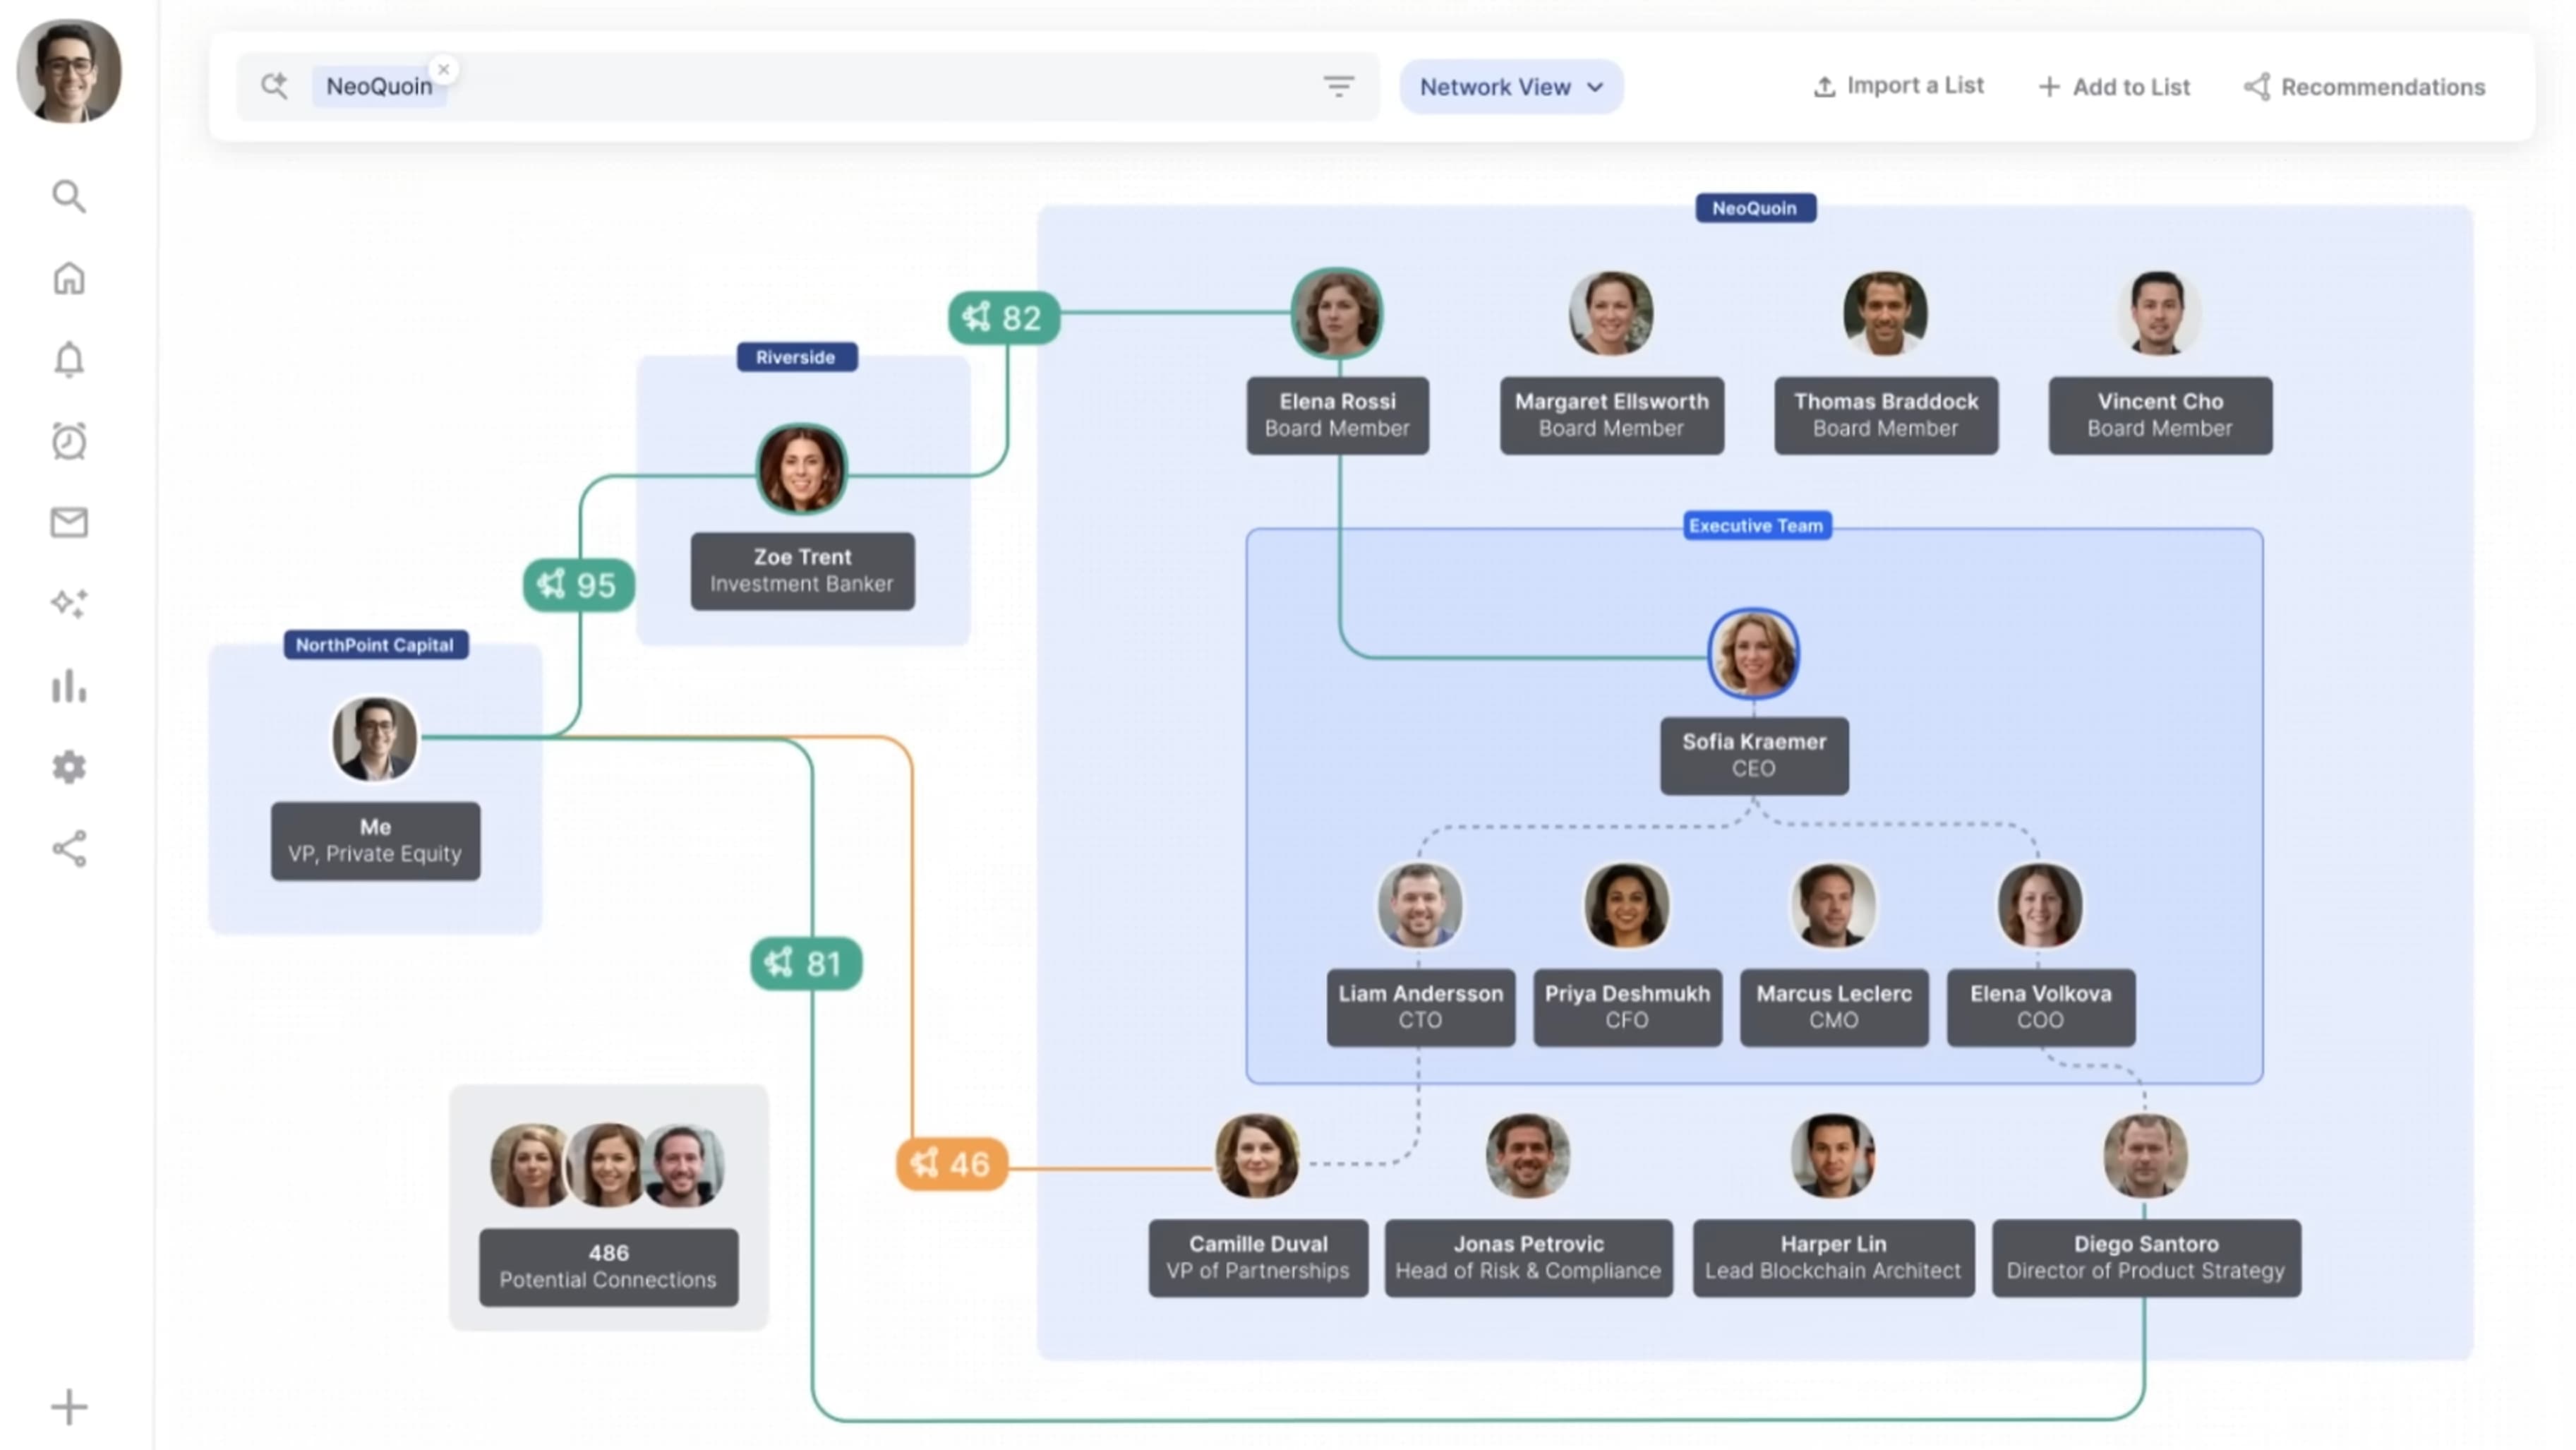The height and width of the screenshot is (1450, 2576).
Task: Open messages using the mail icon
Action: (69, 522)
